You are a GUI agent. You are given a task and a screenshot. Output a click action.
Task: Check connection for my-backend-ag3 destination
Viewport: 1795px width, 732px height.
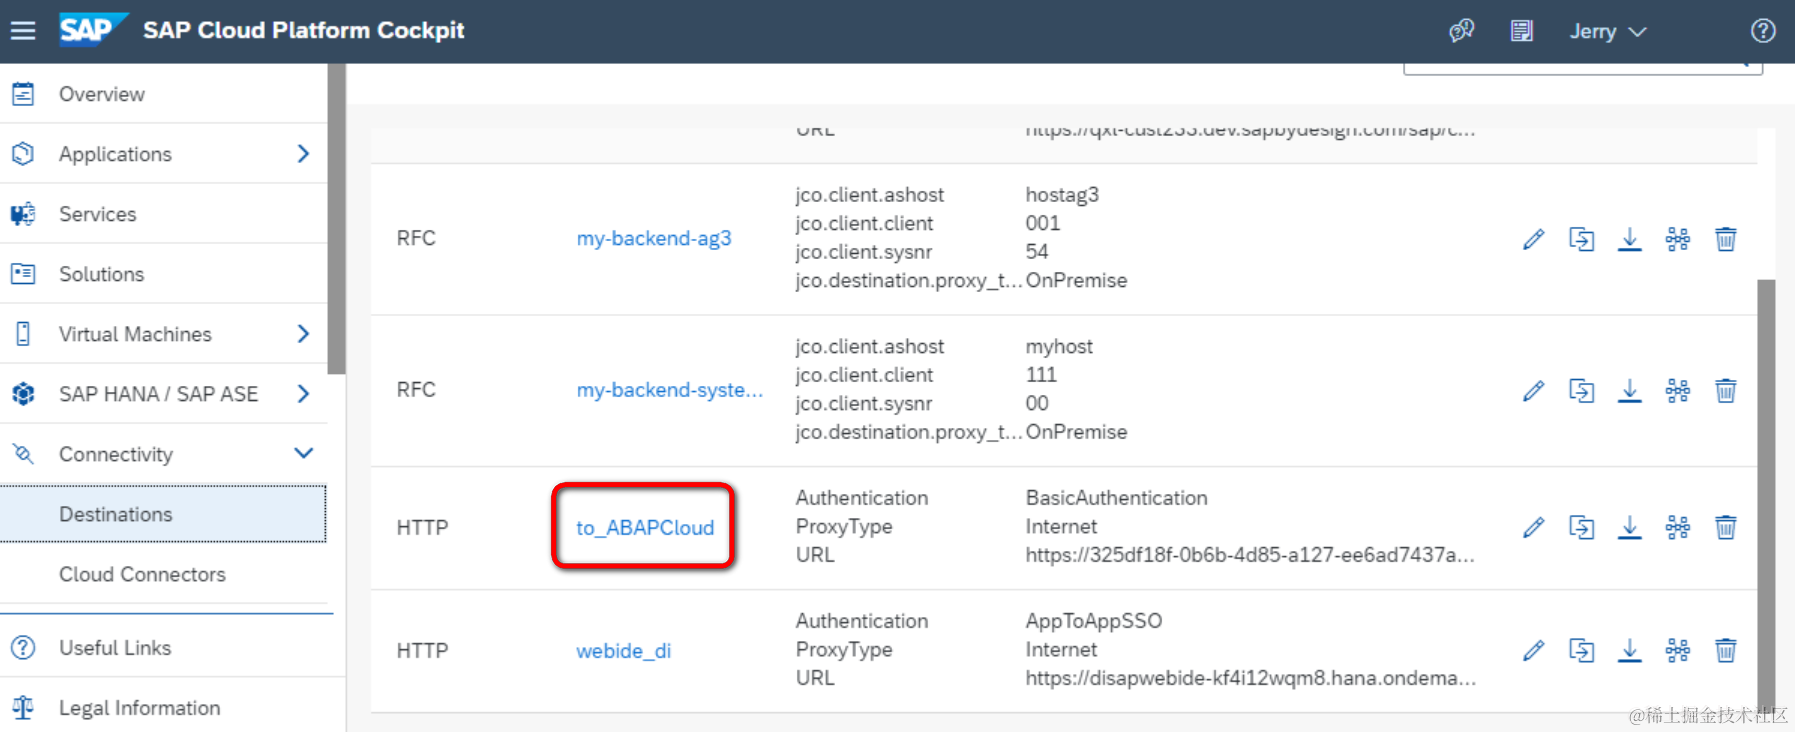pyautogui.click(x=1678, y=239)
